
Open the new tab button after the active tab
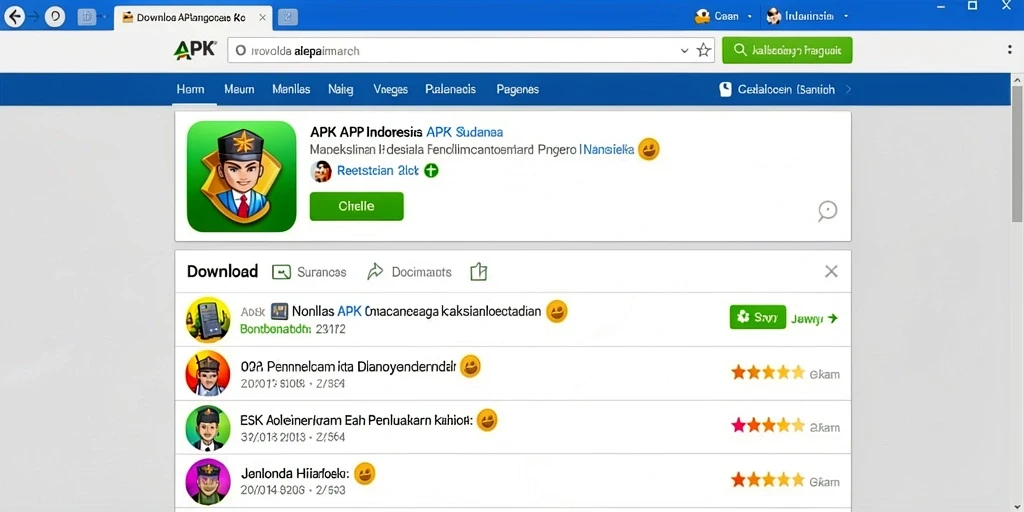(x=288, y=17)
